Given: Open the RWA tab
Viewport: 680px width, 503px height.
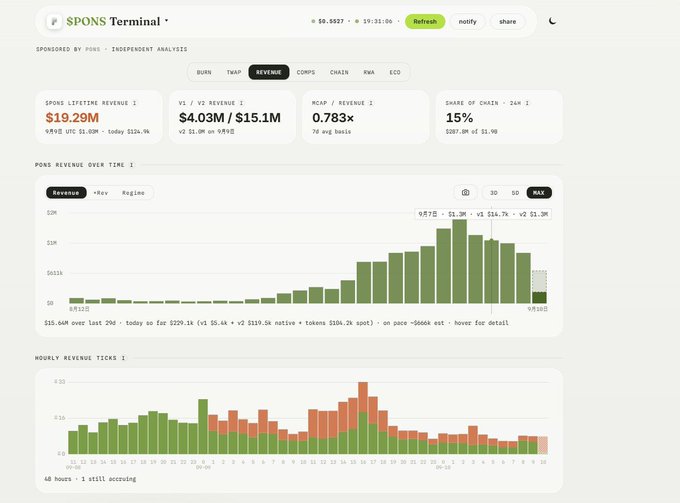Looking at the screenshot, I should point(369,72).
